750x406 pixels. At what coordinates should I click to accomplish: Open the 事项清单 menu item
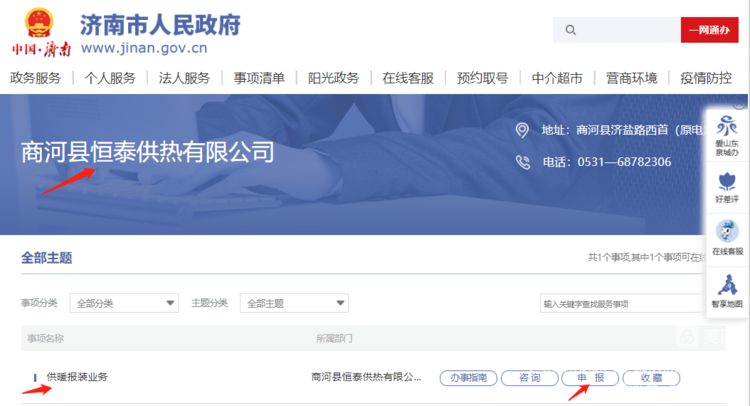pos(259,78)
